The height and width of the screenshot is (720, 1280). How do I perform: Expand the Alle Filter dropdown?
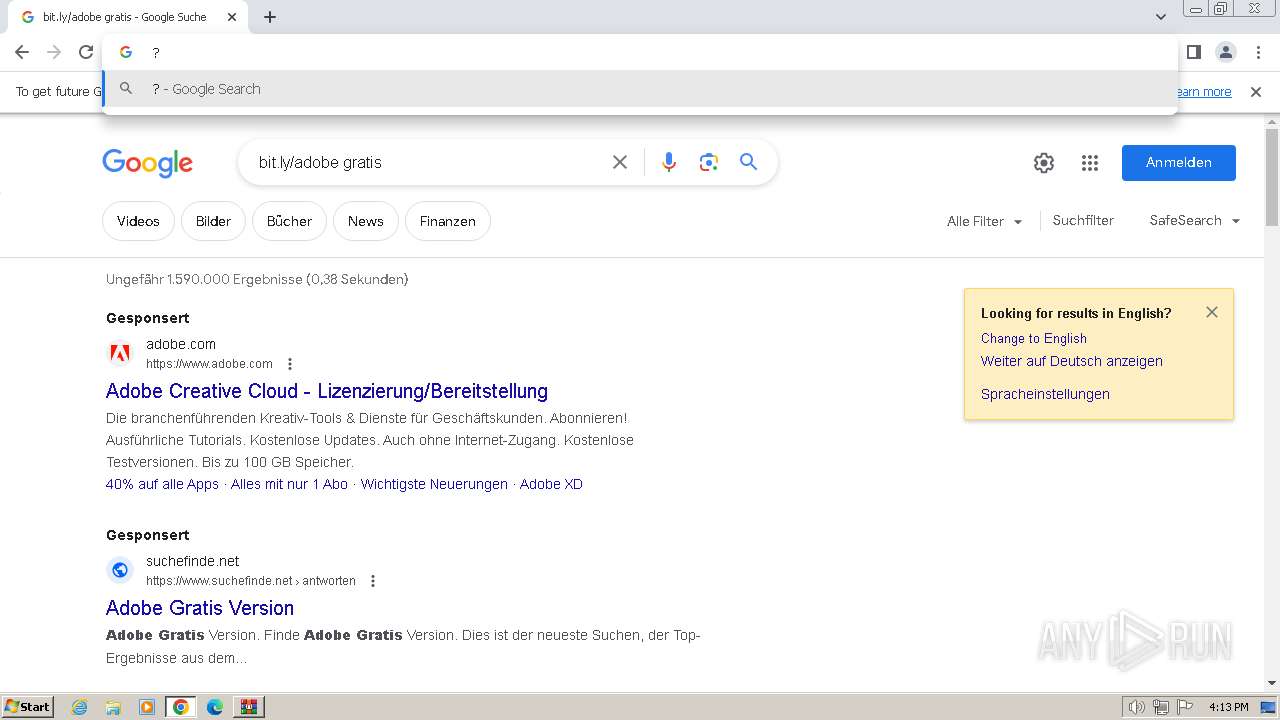(x=984, y=221)
